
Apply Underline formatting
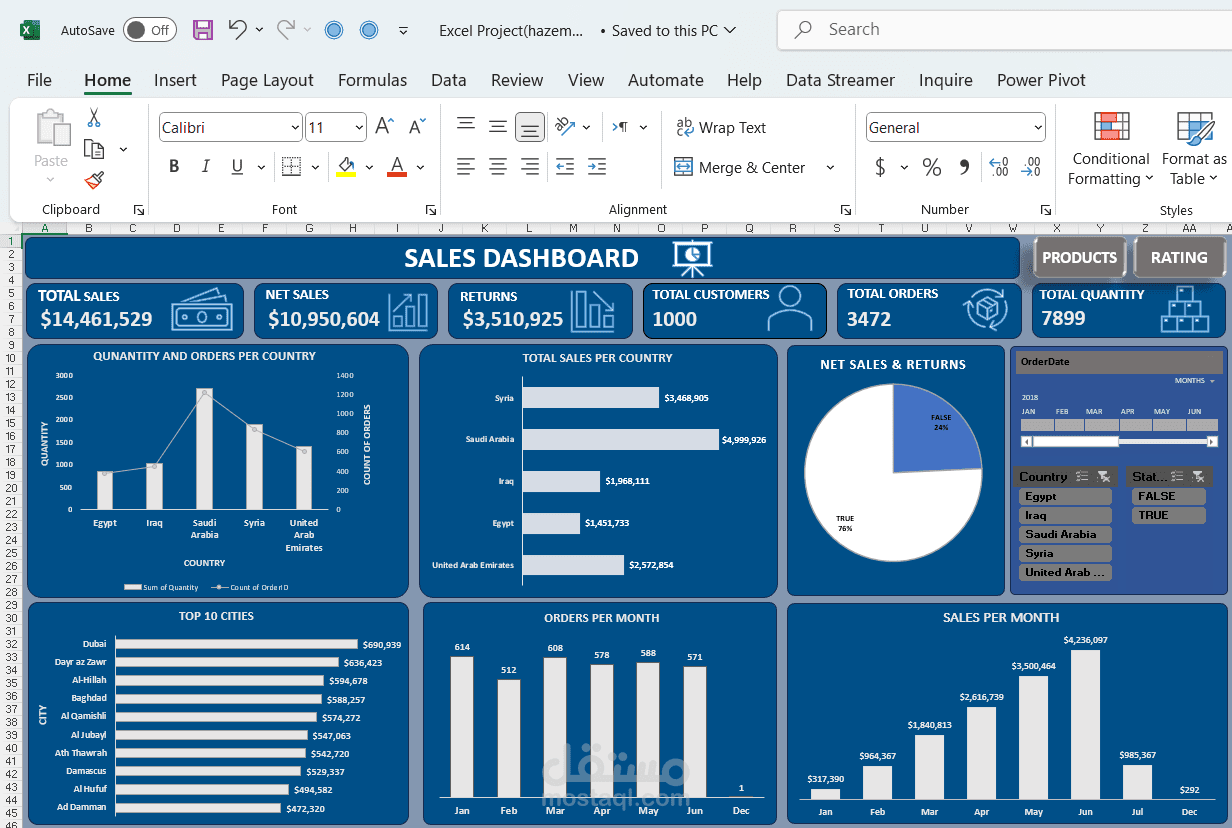coord(237,167)
